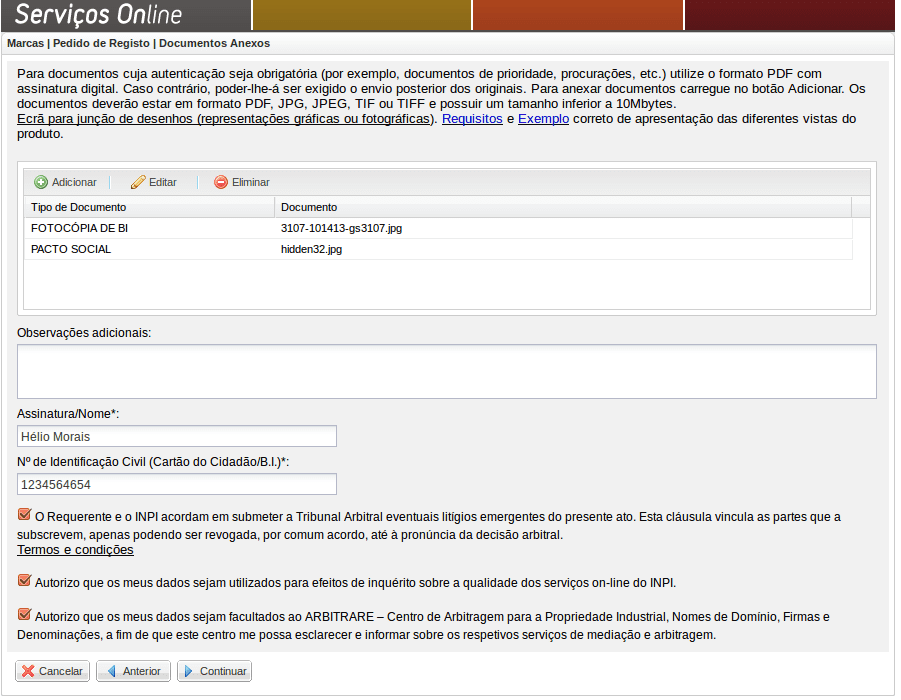Image resolution: width=901 pixels, height=700 pixels.
Task: Enable the Tribunal Arbitral agreement checkbox
Action: coord(22,516)
